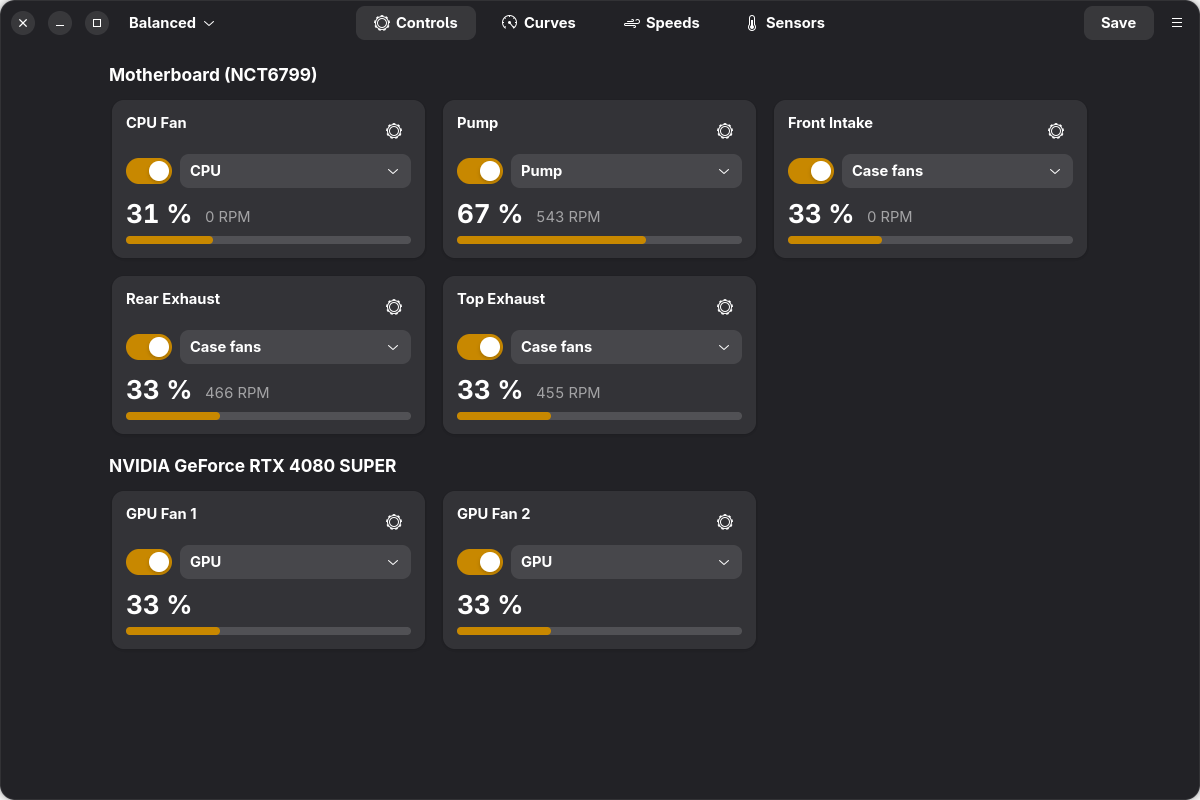Click the "31 %" CPU Fan value
Image resolution: width=1200 pixels, height=800 pixels.
(158, 214)
